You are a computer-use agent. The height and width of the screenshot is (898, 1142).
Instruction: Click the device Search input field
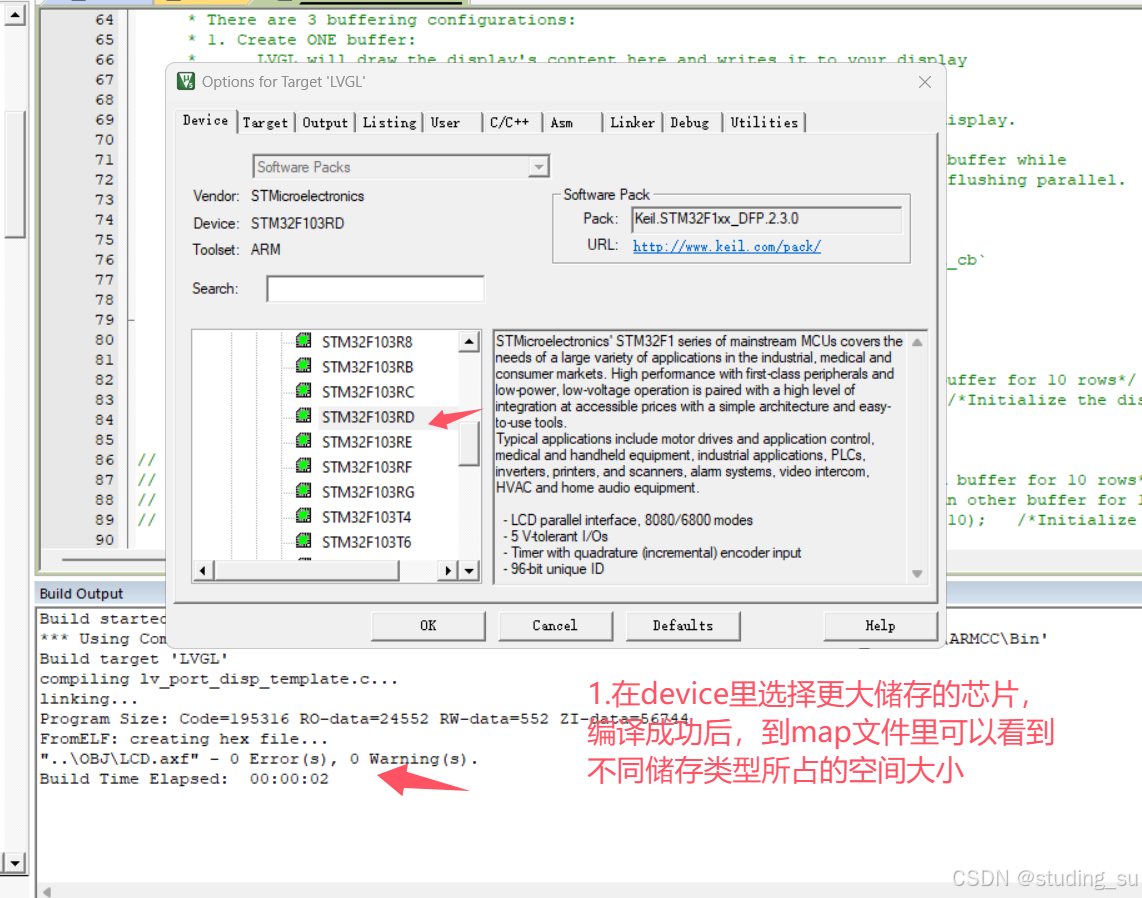coord(375,288)
